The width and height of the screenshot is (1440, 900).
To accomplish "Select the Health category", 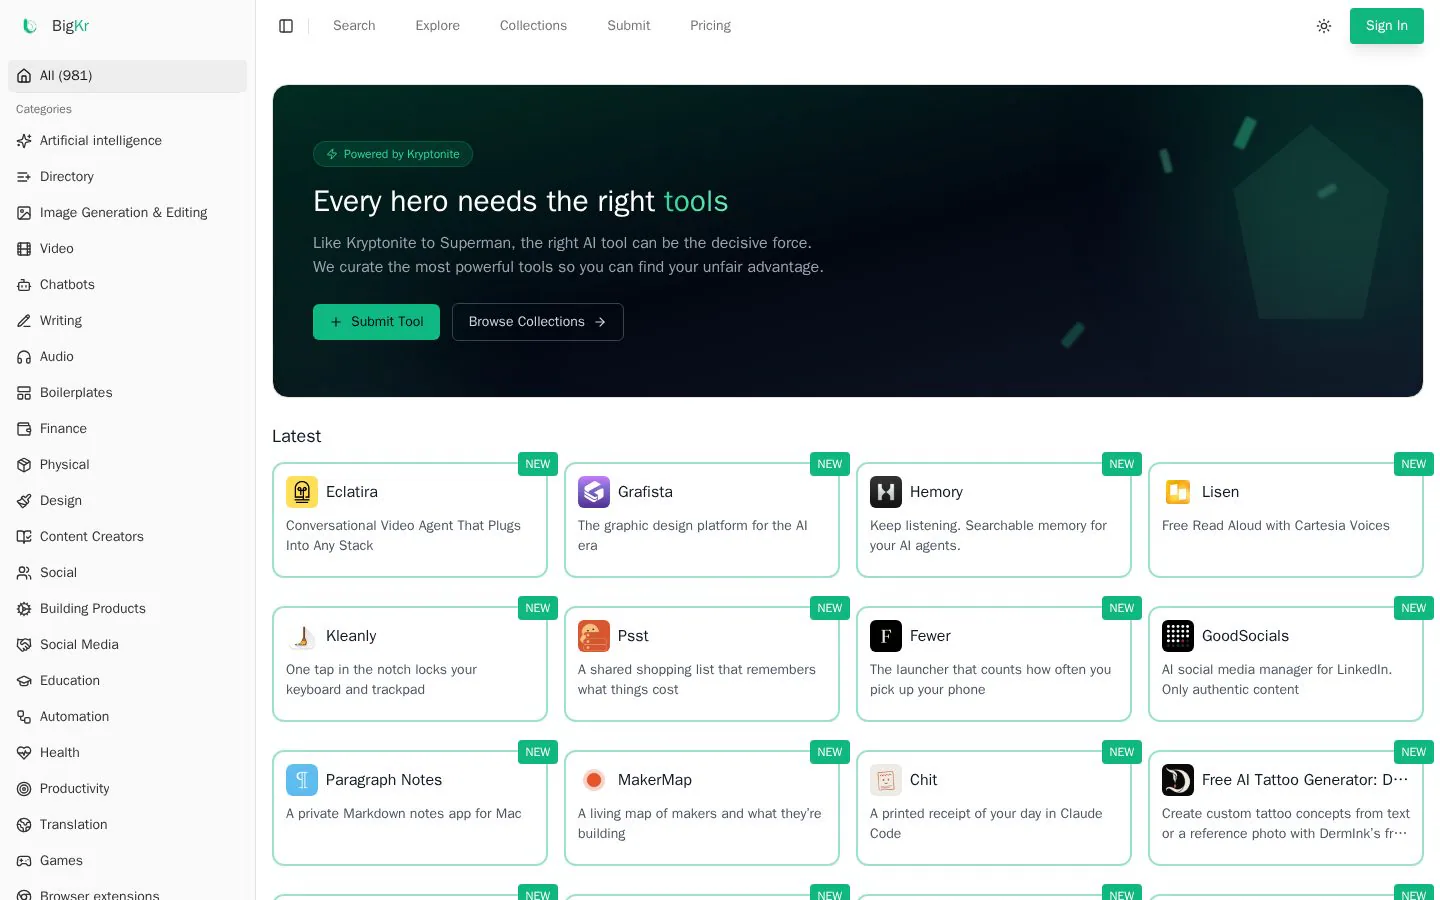I will point(127,753).
